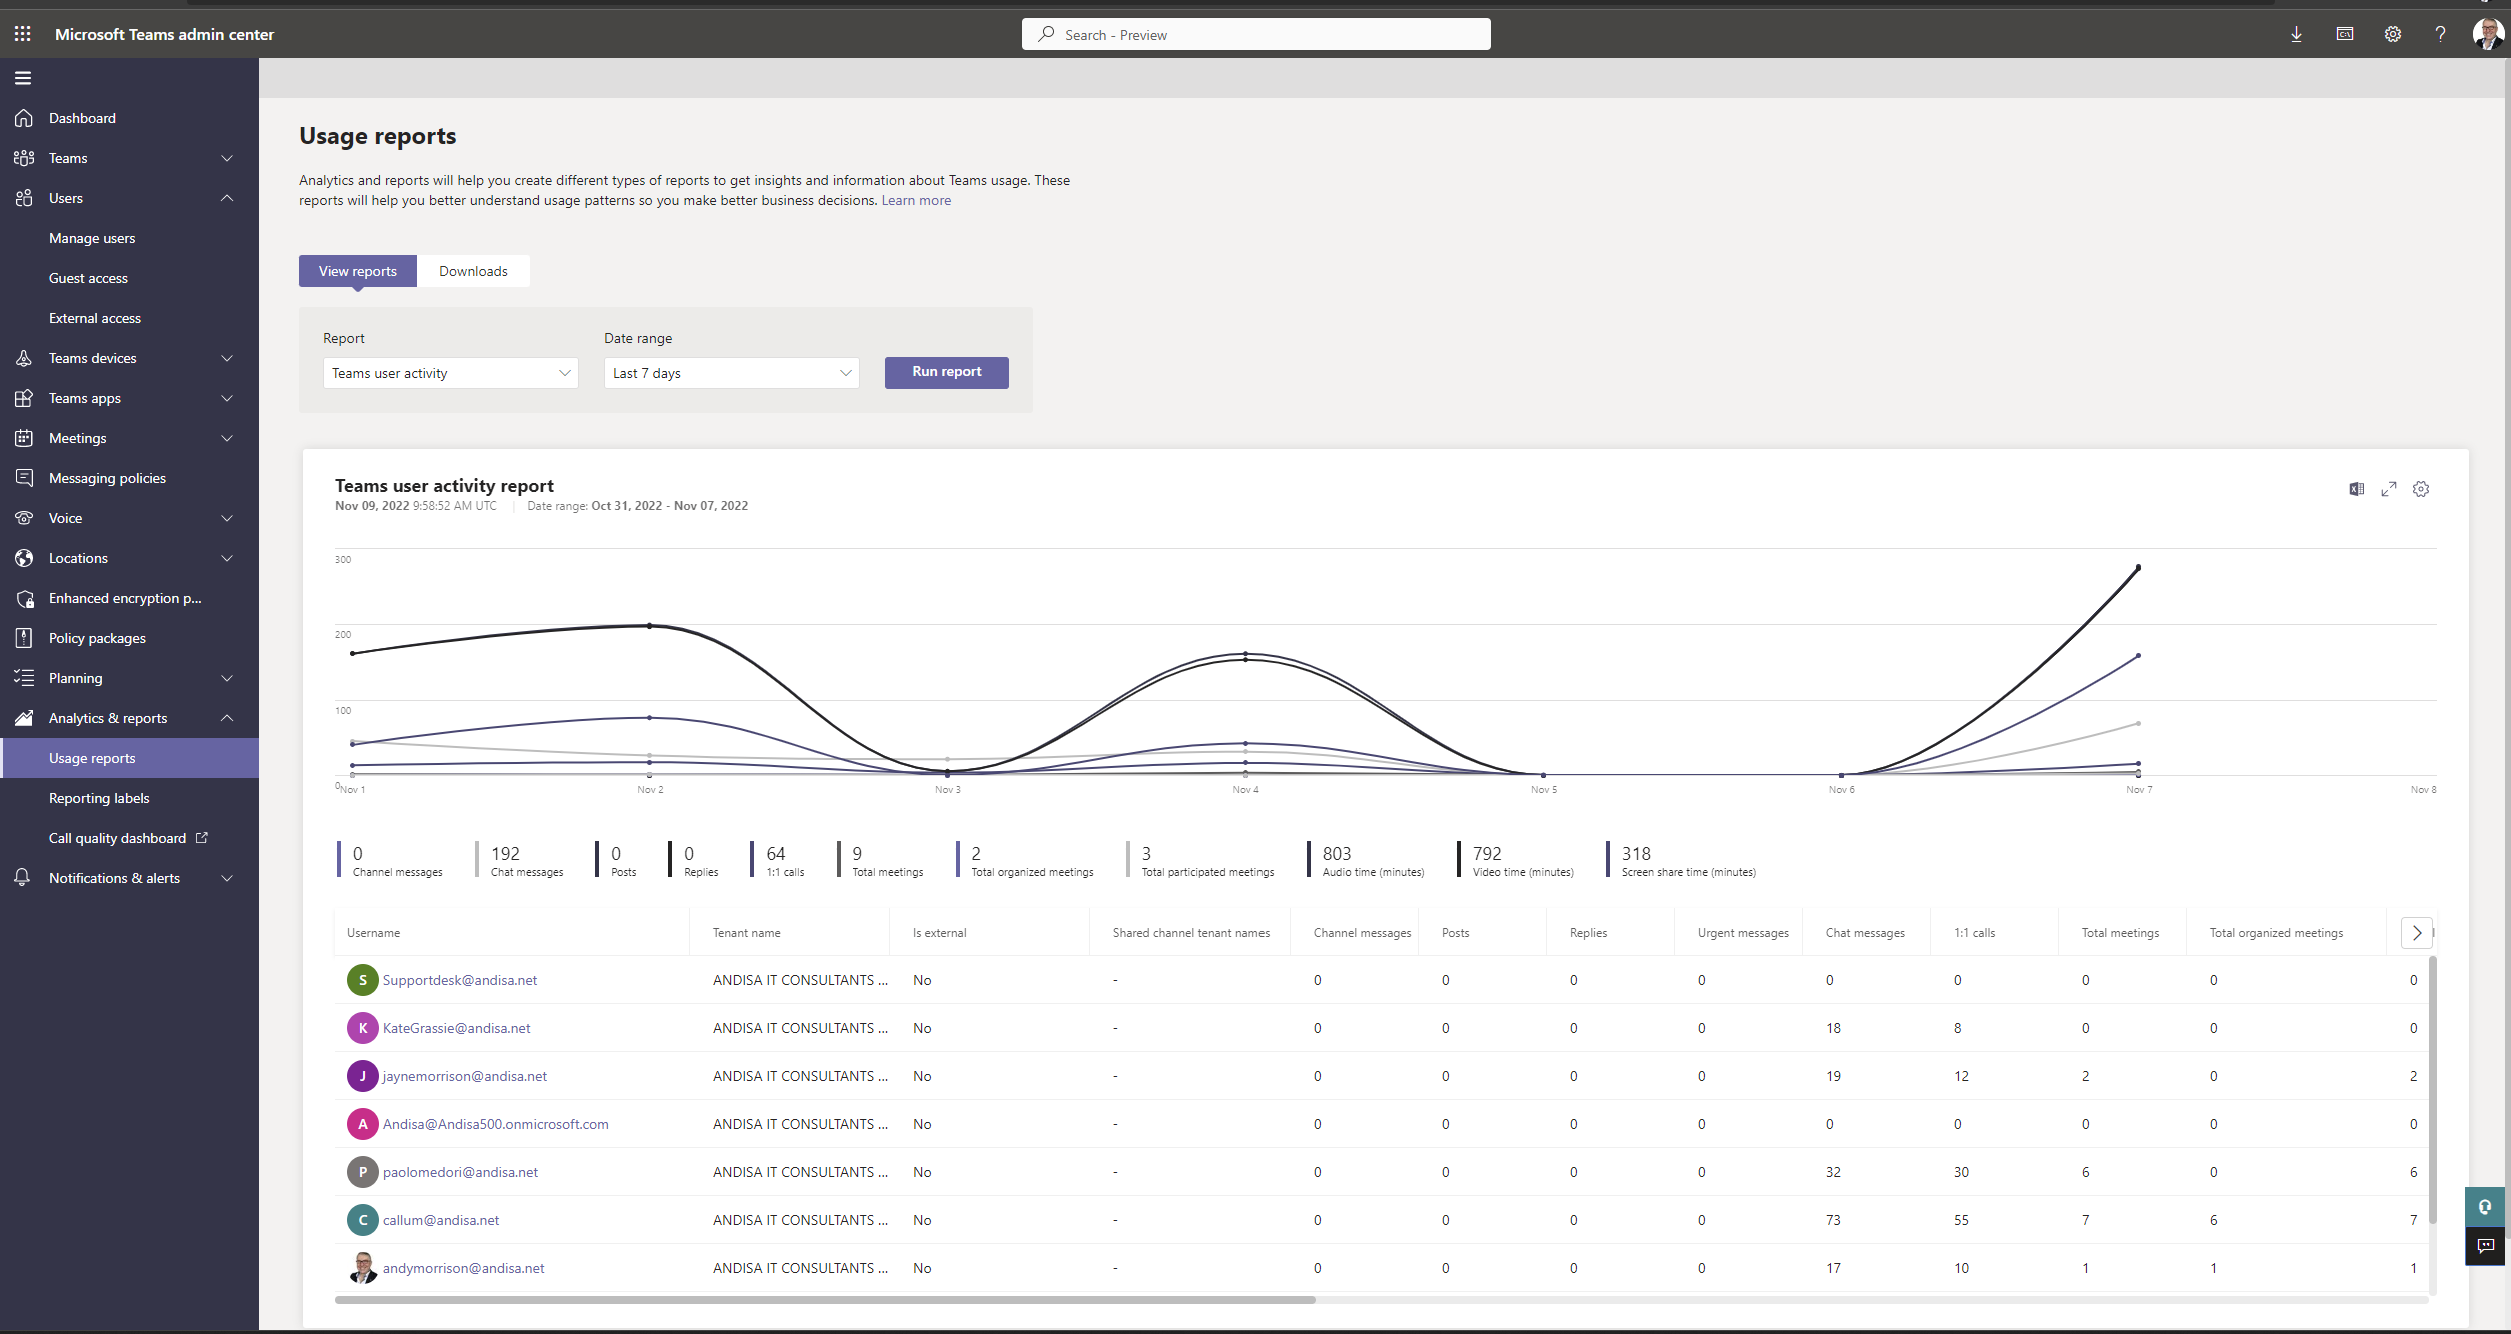Screen dimensions: 2511x1334
Task: Click the Run report button
Action: [x=947, y=372]
